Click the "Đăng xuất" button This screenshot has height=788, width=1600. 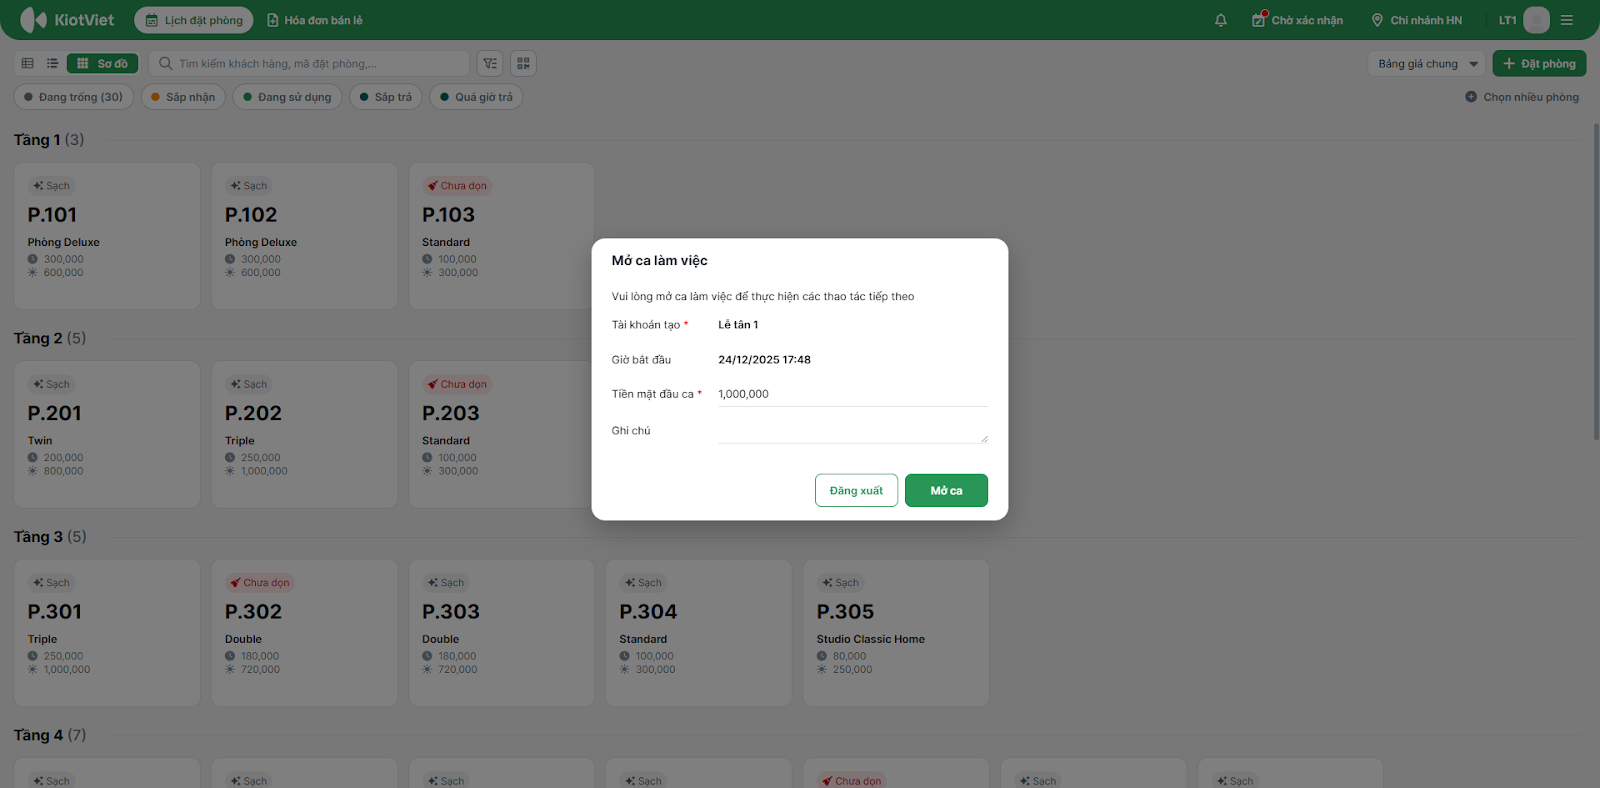(x=856, y=491)
